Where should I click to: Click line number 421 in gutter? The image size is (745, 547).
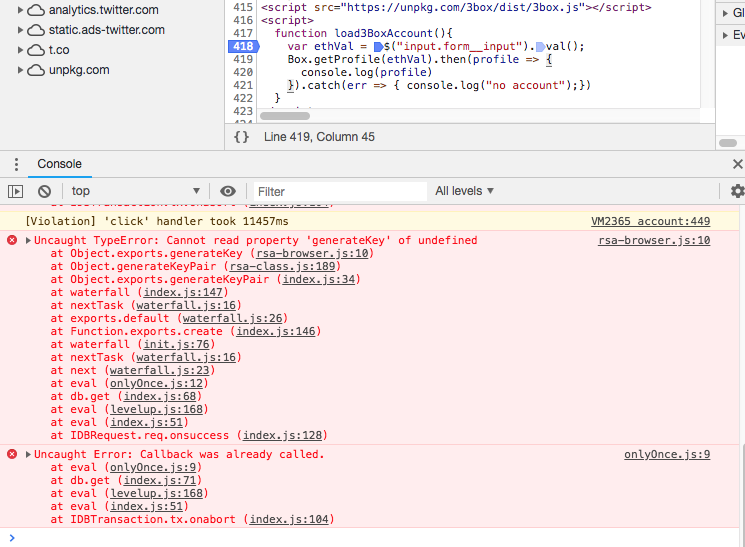pyautogui.click(x=243, y=86)
